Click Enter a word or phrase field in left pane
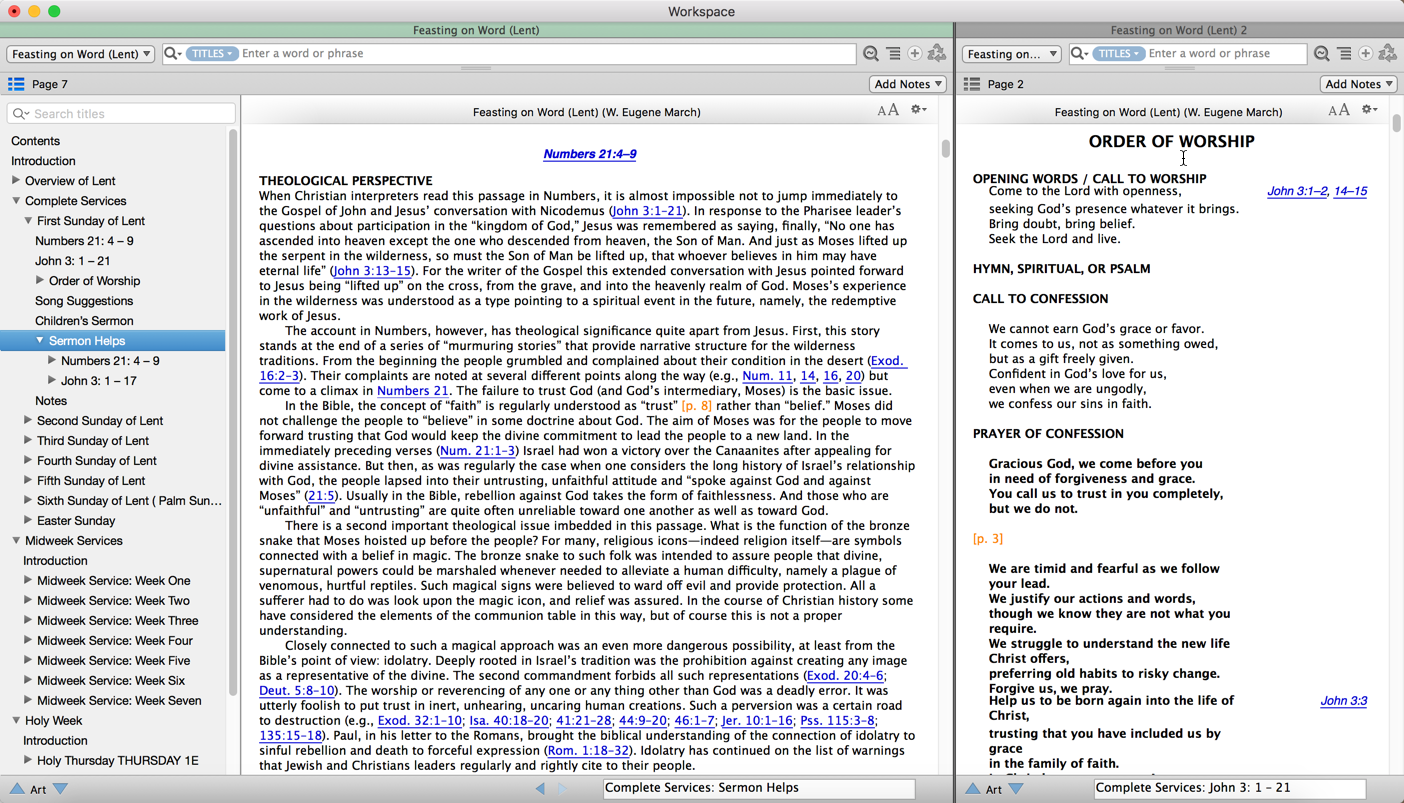The height and width of the screenshot is (803, 1404). (547, 54)
